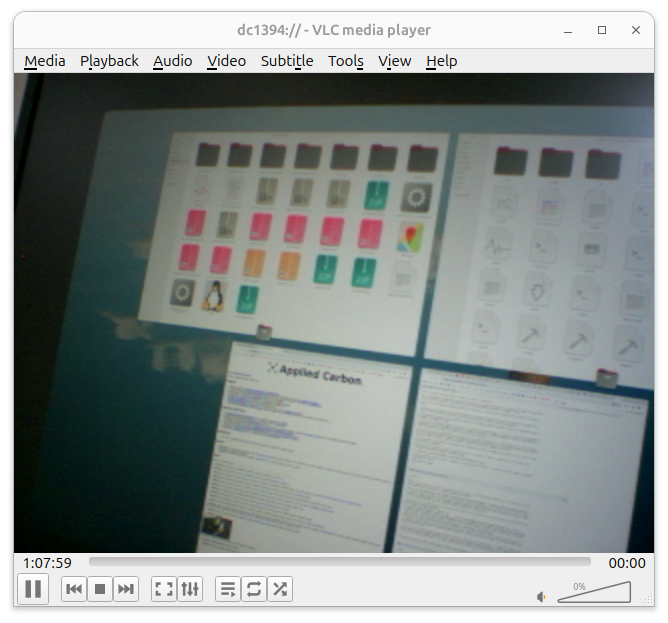Adjust the volume slider
Viewport: 668px width, 623px height.
594,592
